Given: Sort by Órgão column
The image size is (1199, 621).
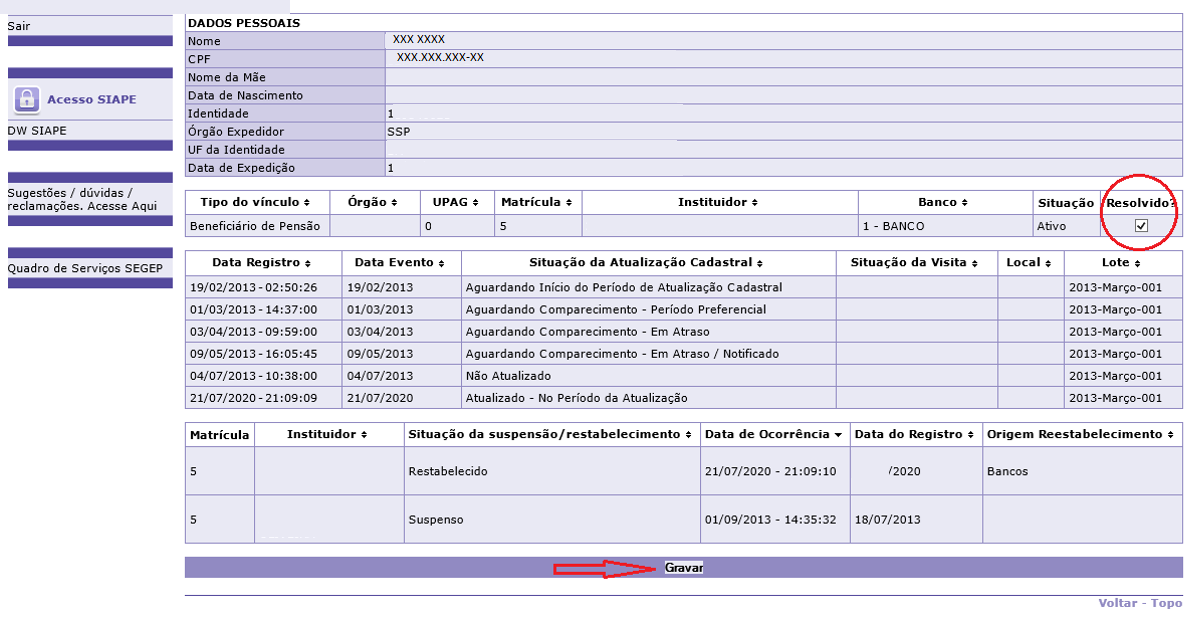Looking at the screenshot, I should (x=373, y=203).
